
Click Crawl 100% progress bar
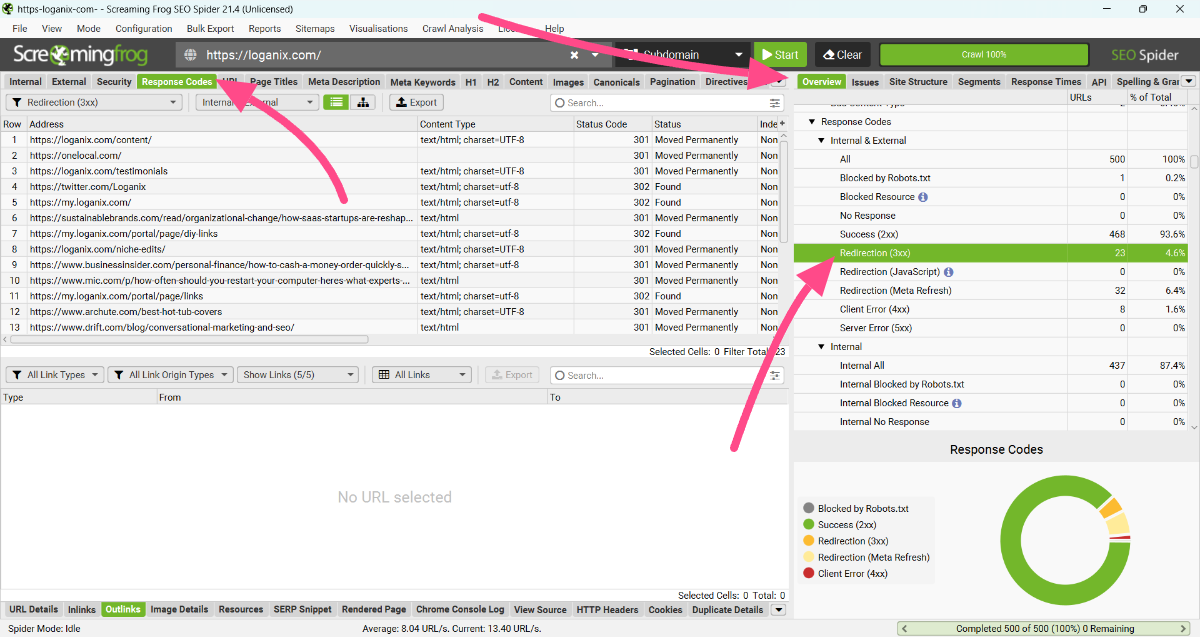[984, 55]
